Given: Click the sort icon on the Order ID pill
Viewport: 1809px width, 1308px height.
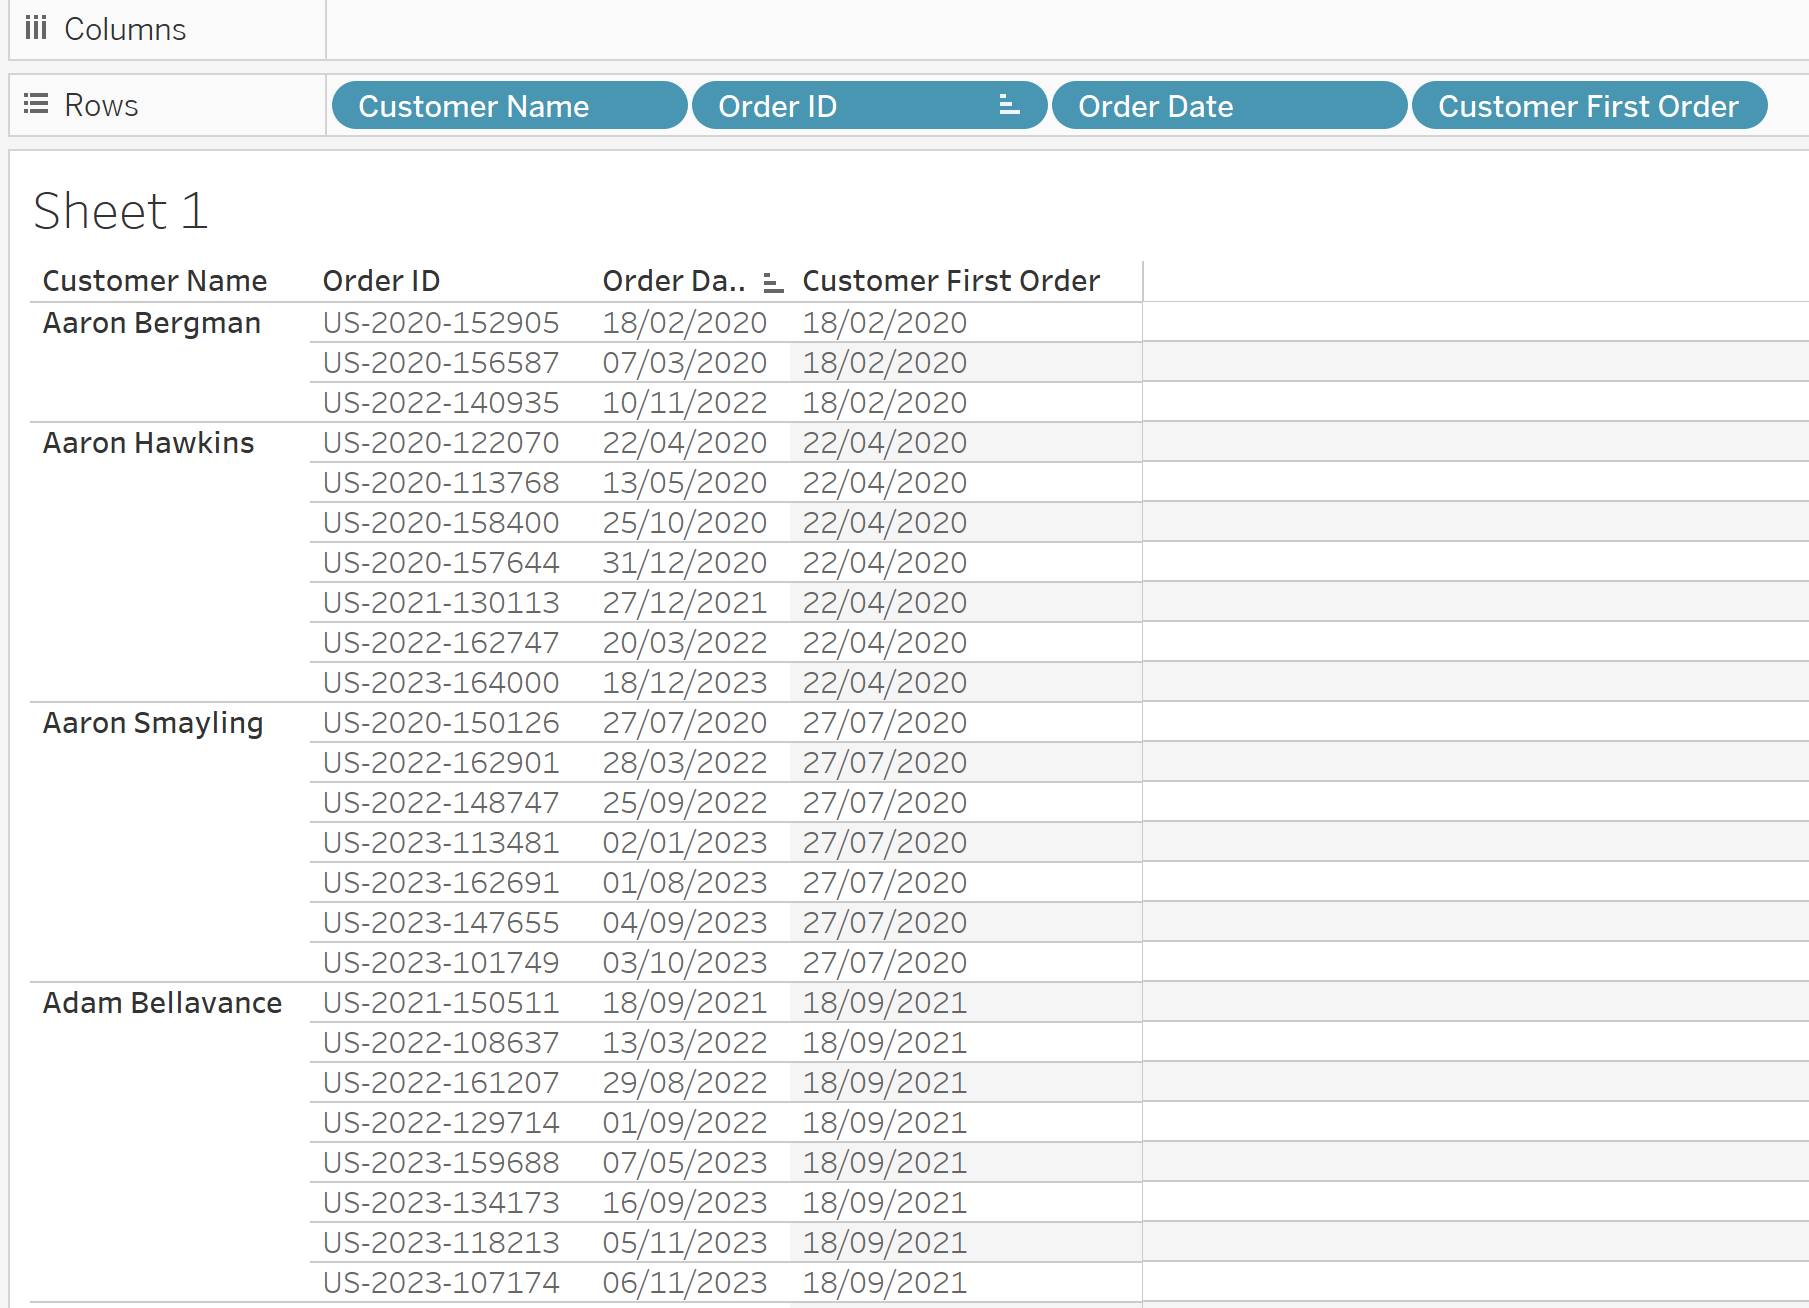Looking at the screenshot, I should (x=1007, y=105).
